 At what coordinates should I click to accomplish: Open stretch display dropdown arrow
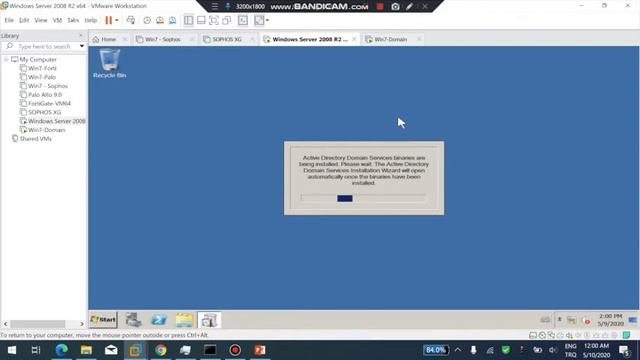[x=267, y=20]
